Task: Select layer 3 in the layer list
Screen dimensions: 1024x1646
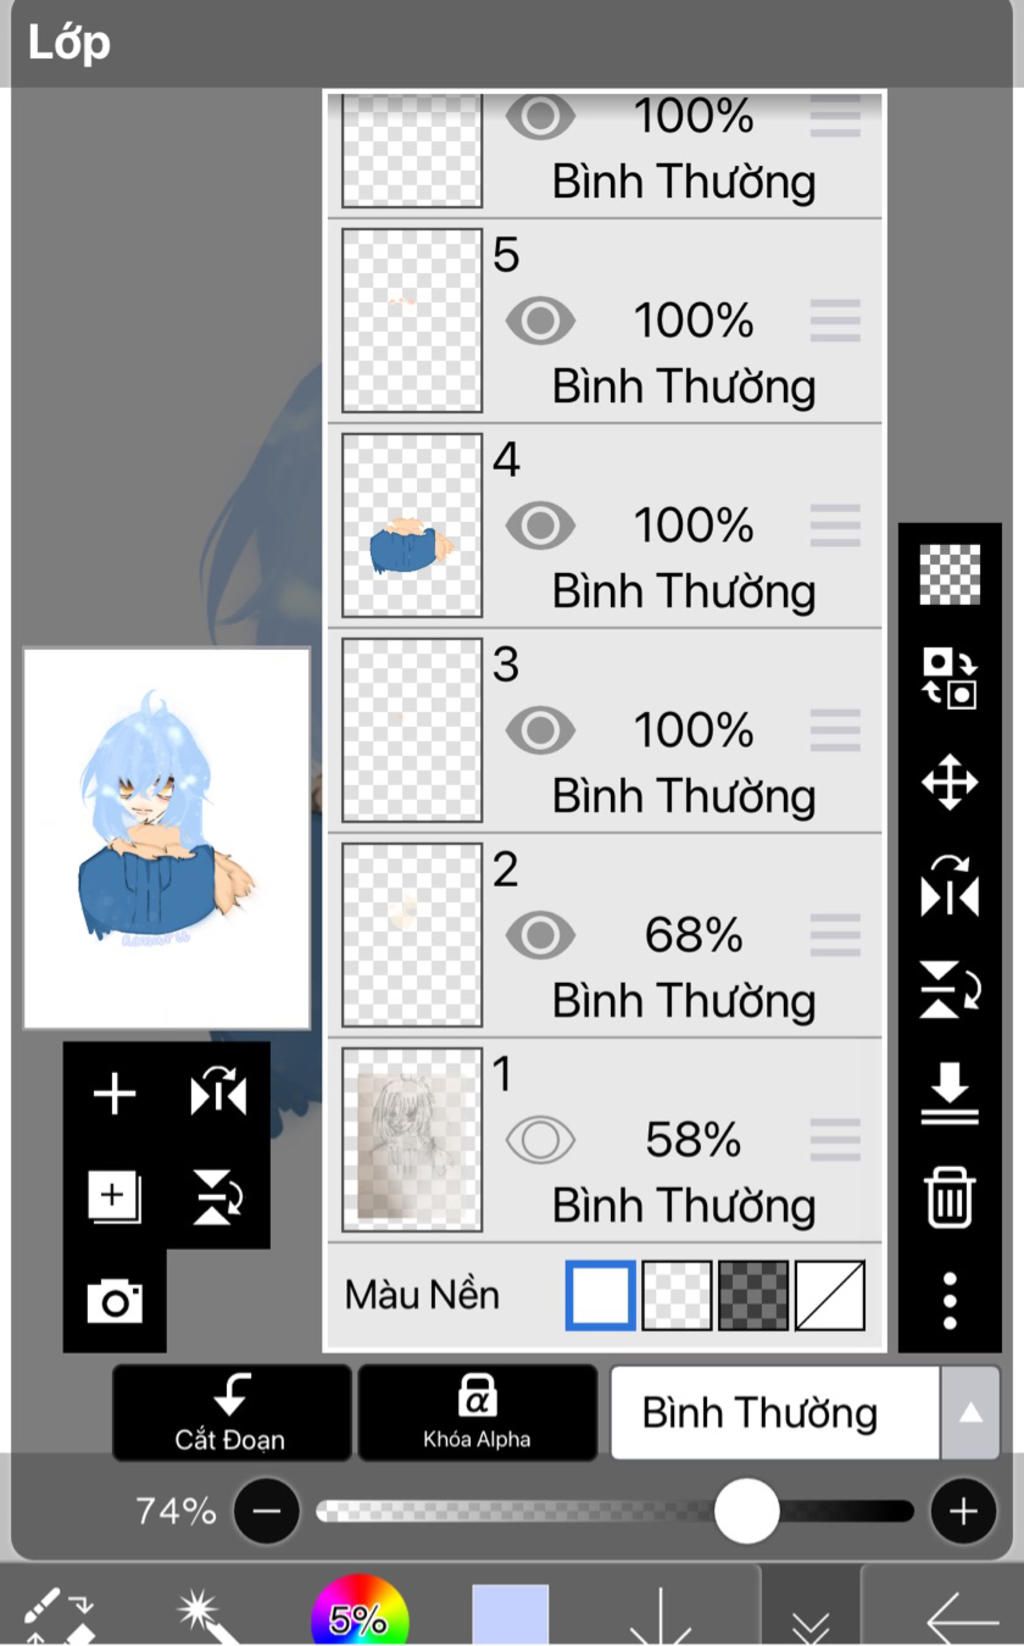Action: pyautogui.click(x=605, y=731)
